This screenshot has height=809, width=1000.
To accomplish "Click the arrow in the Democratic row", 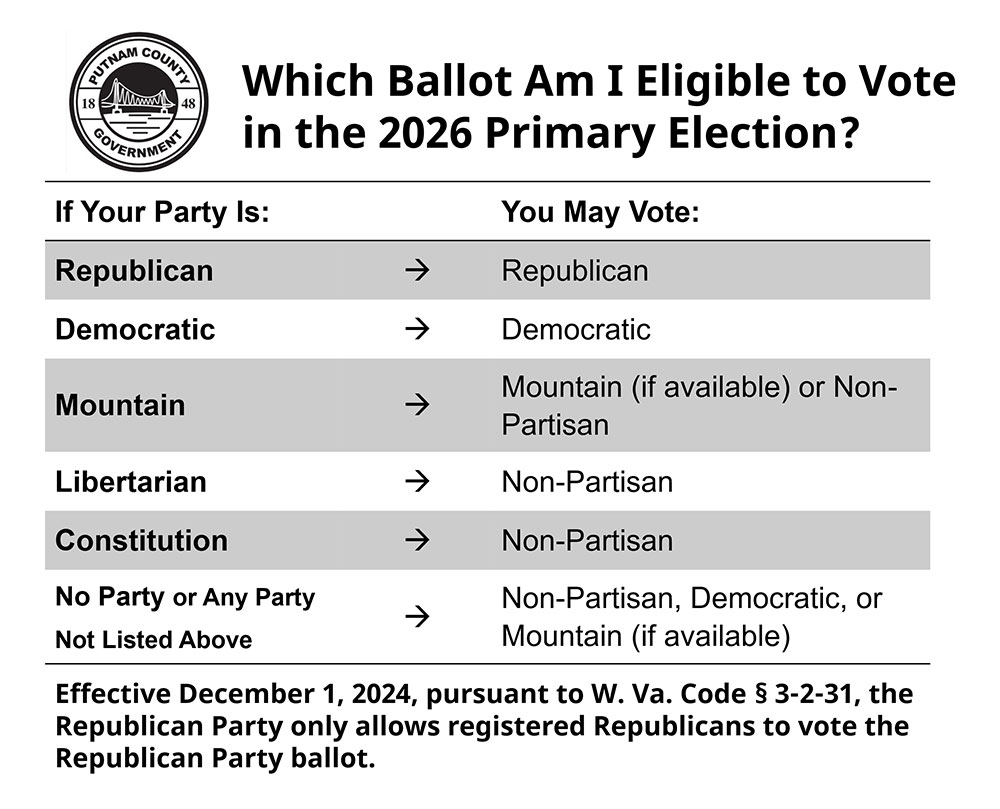I will coord(418,329).
